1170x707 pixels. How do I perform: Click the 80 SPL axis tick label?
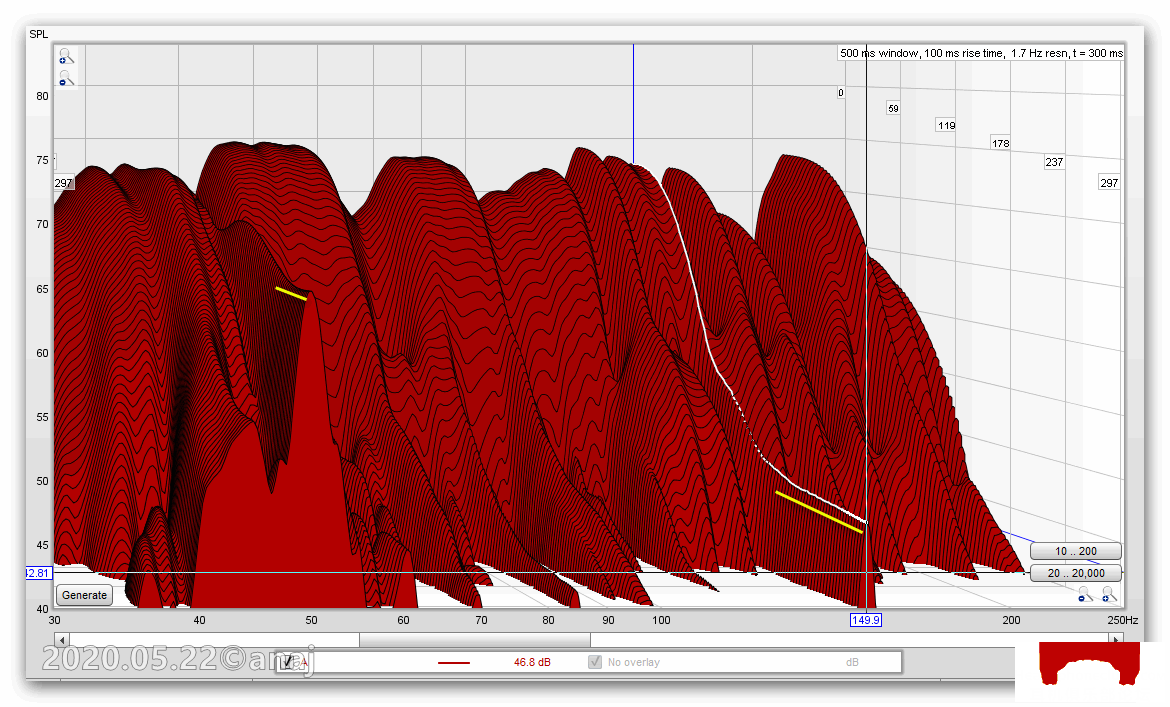(x=43, y=96)
